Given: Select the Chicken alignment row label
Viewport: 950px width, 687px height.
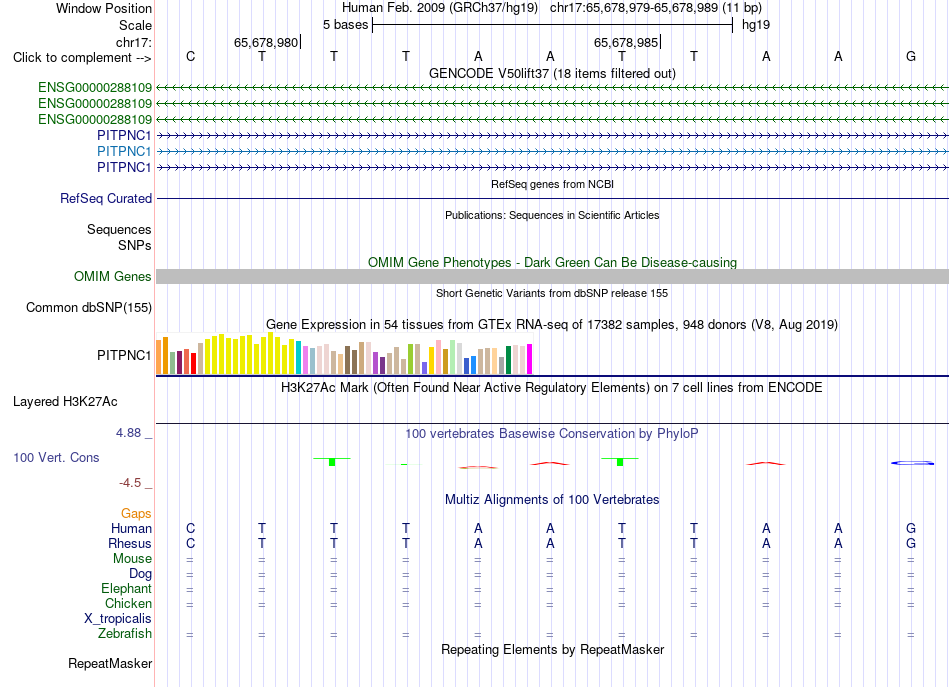Looking at the screenshot, I should (x=128, y=603).
